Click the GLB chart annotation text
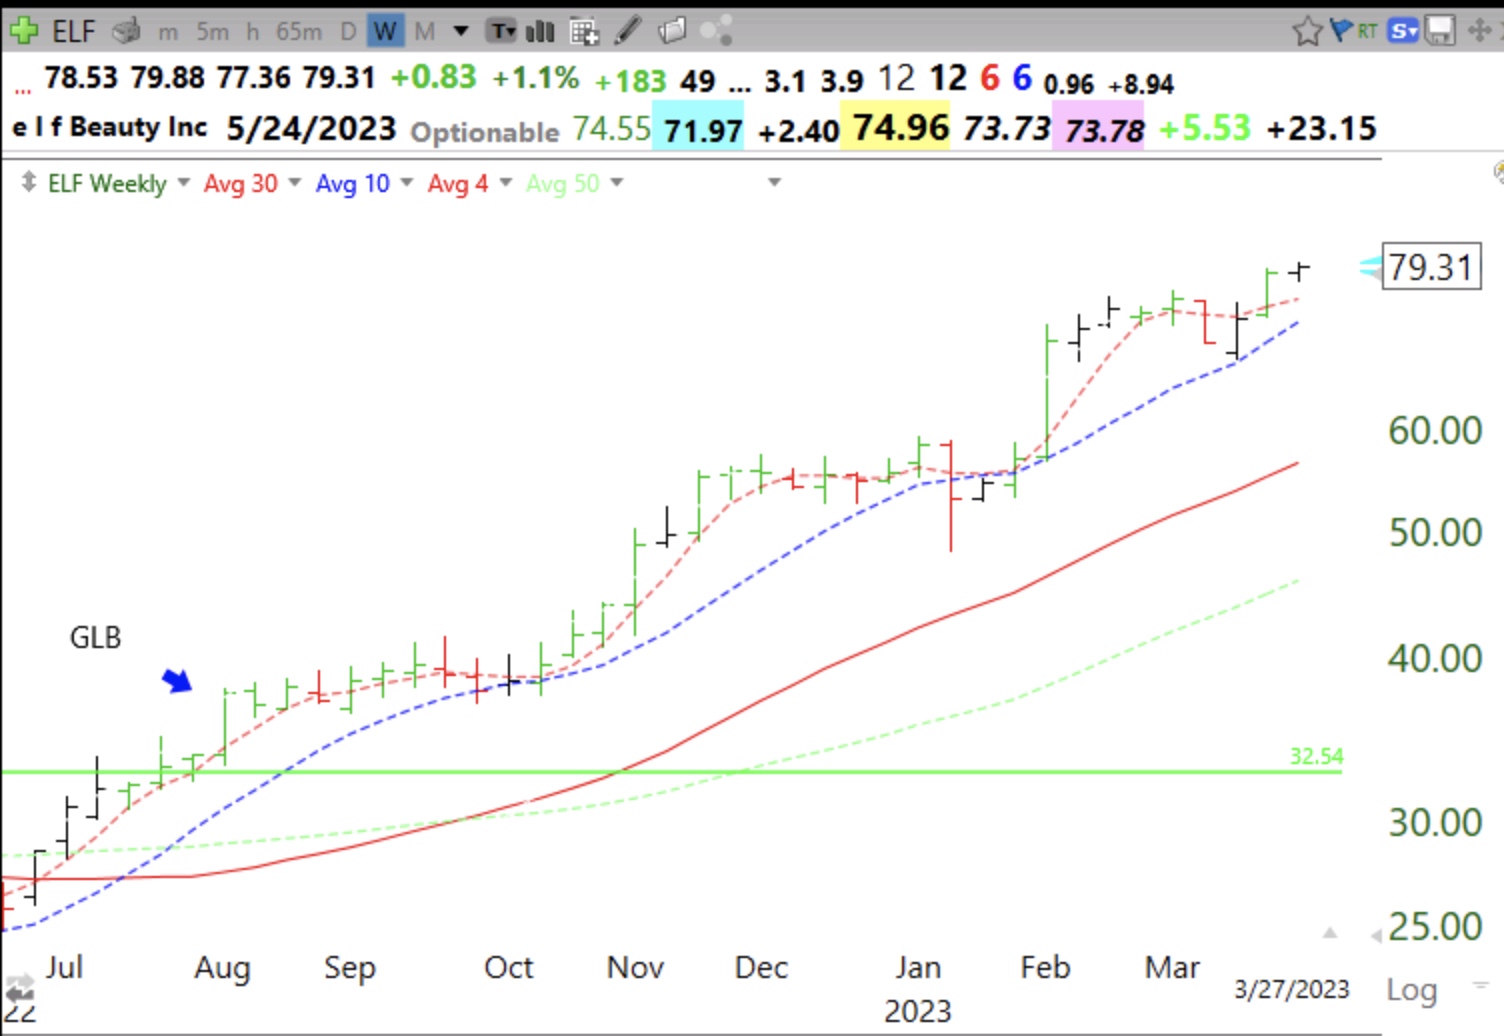This screenshot has height=1036, width=1504. (95, 637)
